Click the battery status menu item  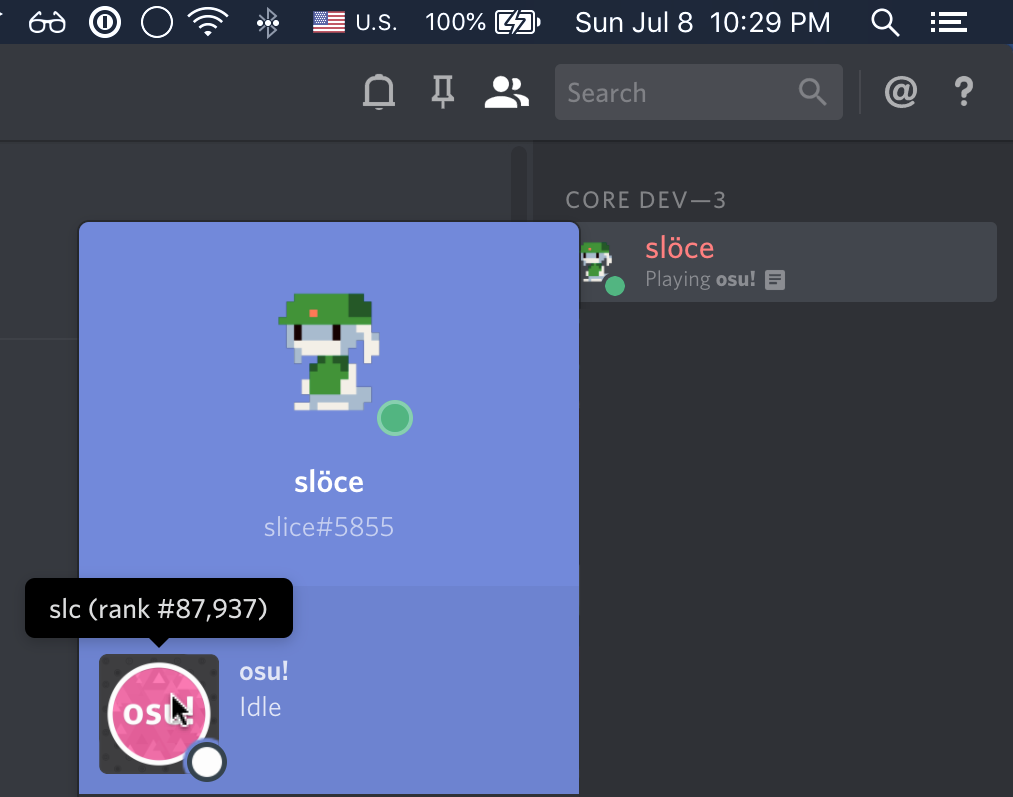(x=483, y=23)
